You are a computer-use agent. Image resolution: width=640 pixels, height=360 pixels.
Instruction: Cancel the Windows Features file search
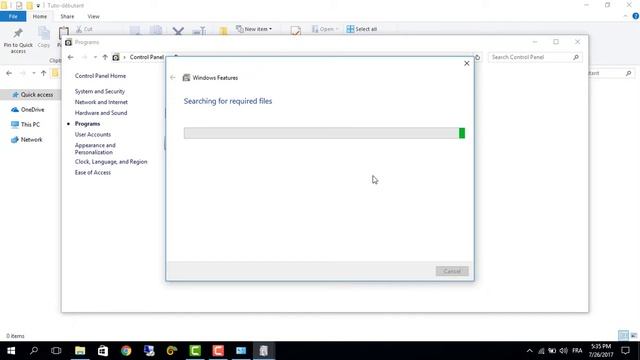(x=452, y=271)
